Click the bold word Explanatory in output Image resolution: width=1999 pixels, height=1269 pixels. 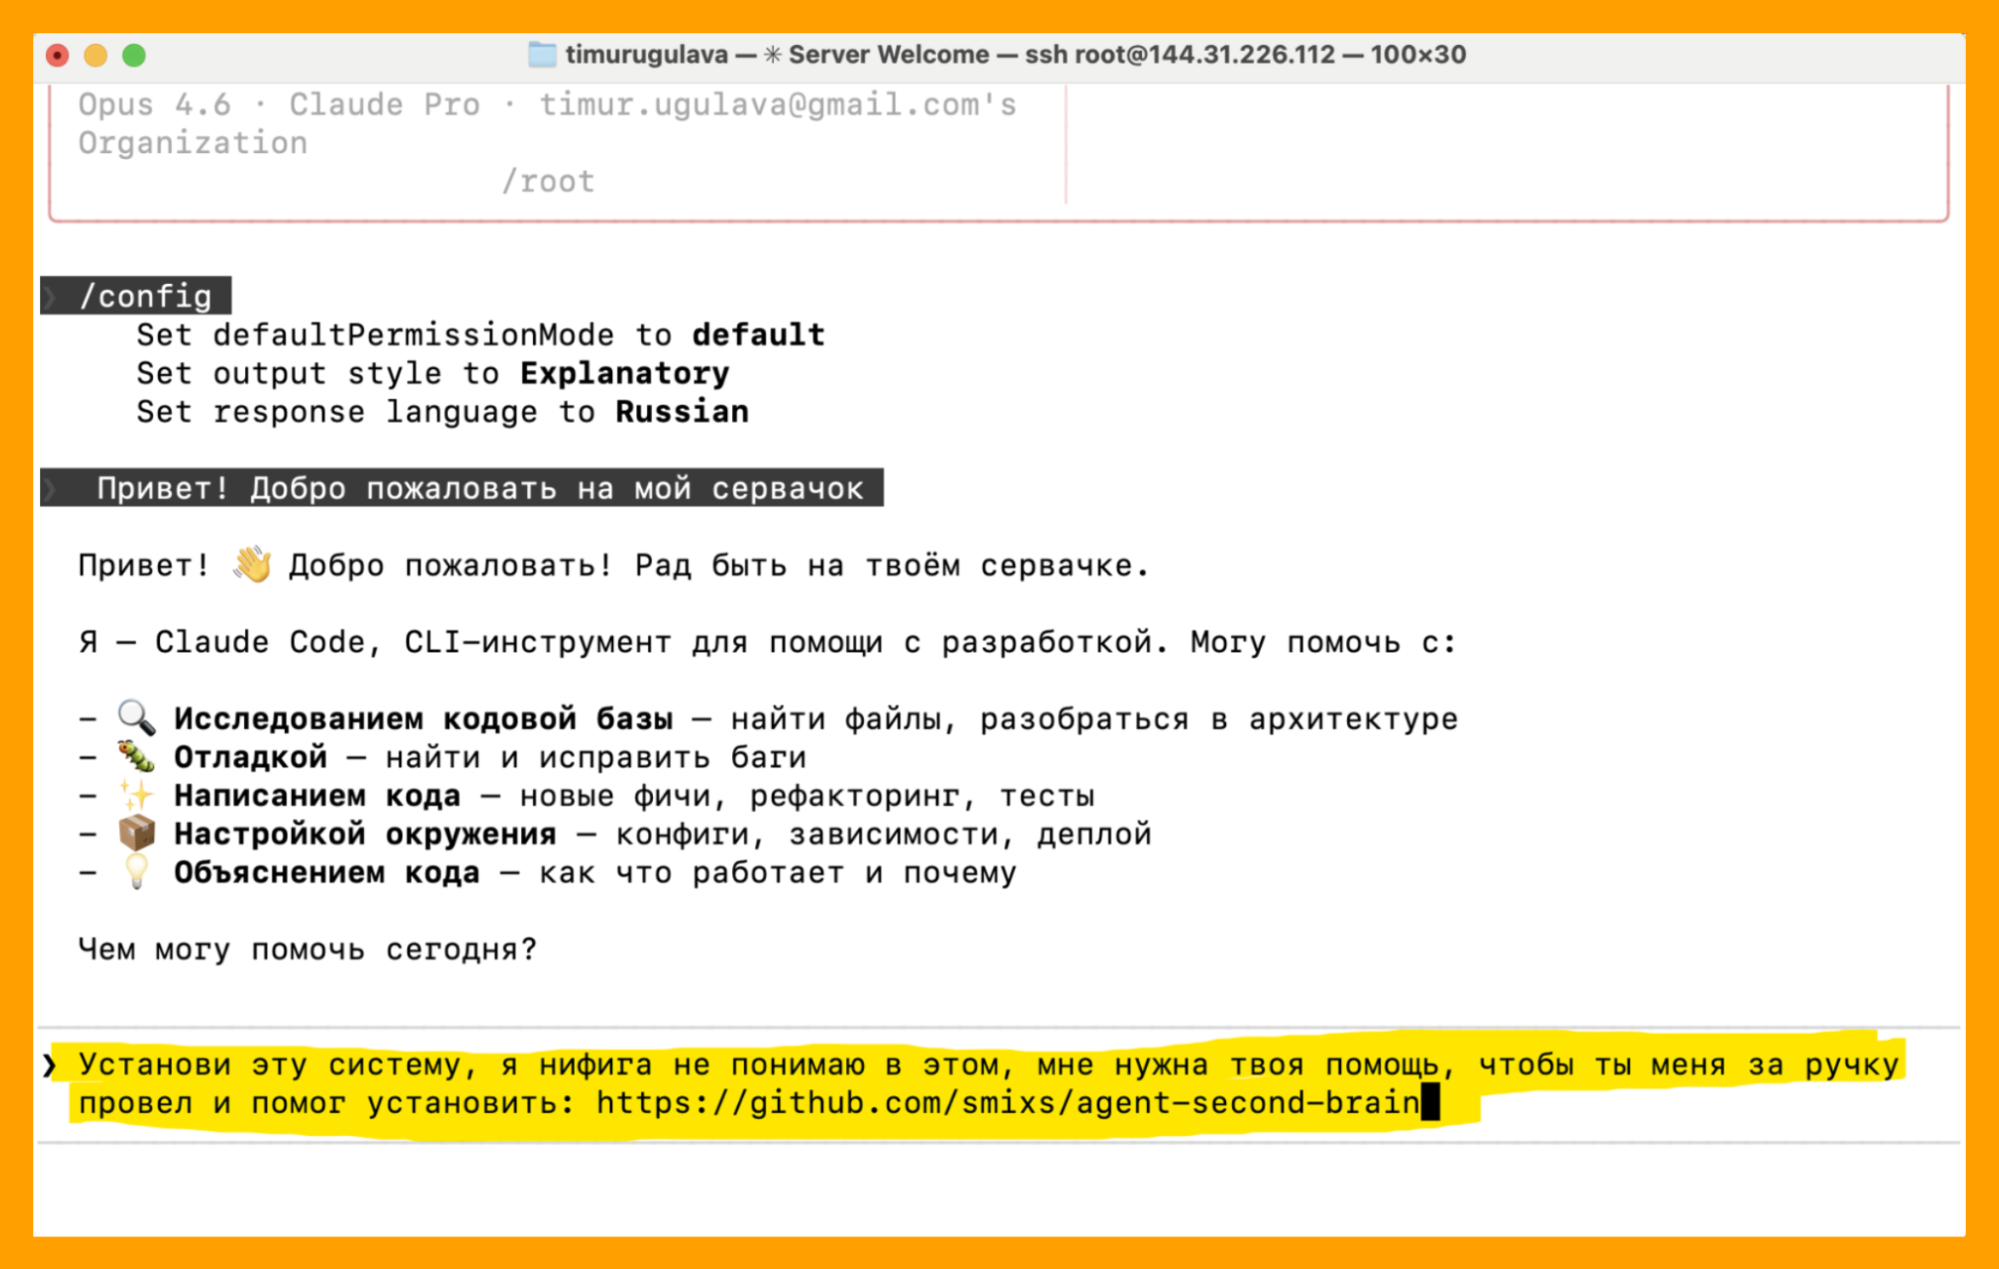pos(624,373)
